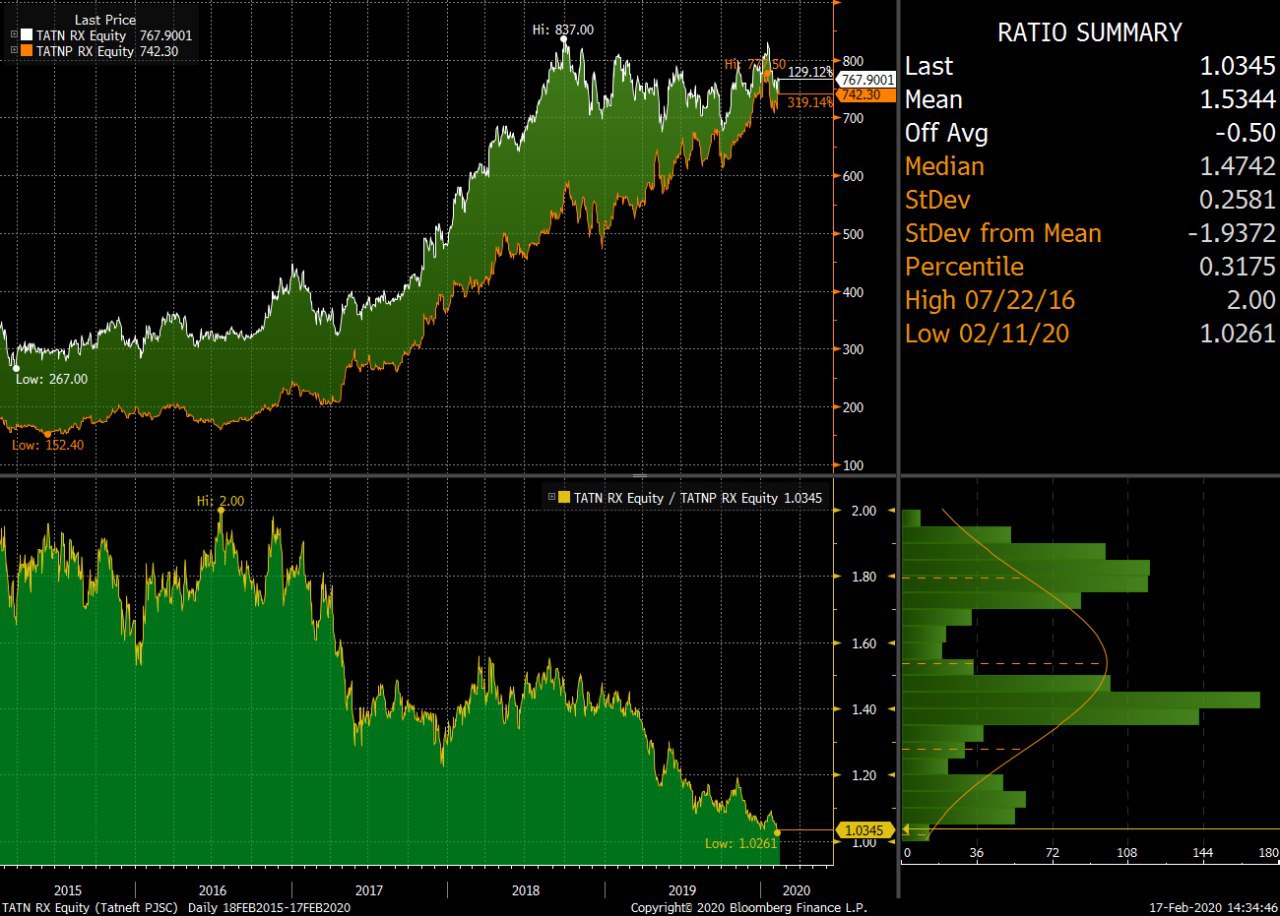1280x916 pixels.
Task: Select the 767.9001 price tag on axis
Action: pyautogui.click(x=866, y=79)
